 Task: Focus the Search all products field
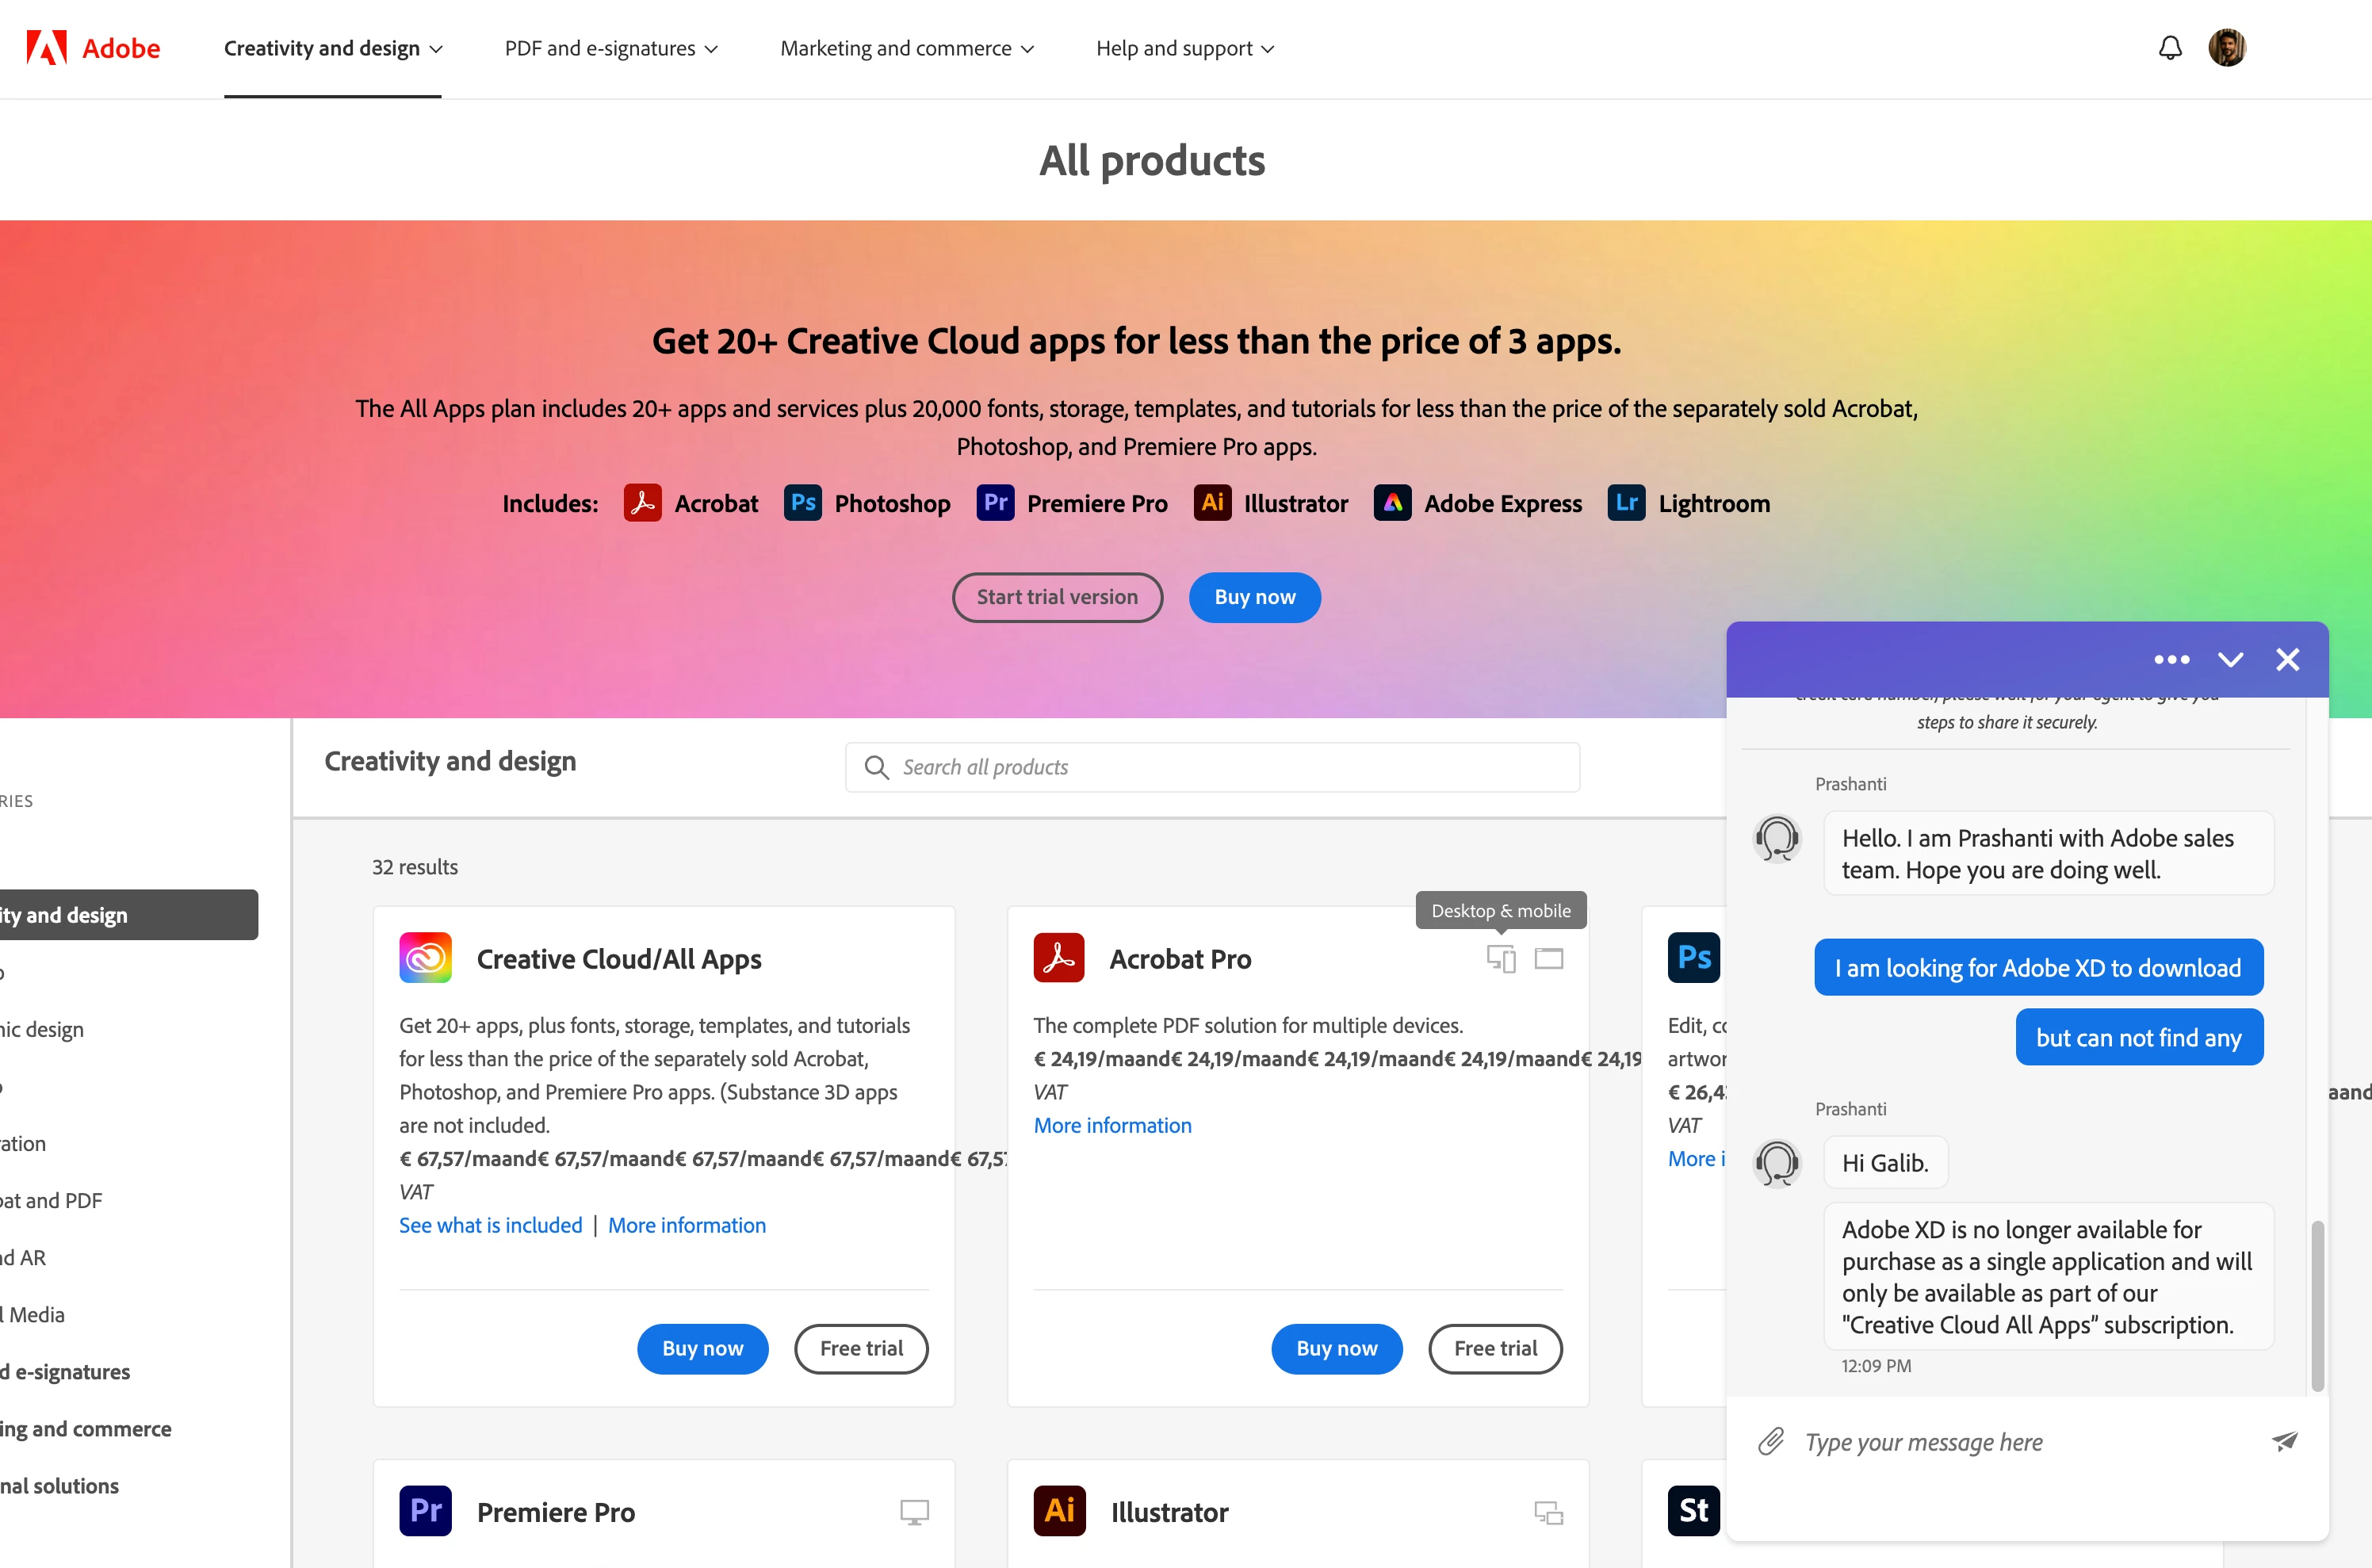pos(1212,767)
